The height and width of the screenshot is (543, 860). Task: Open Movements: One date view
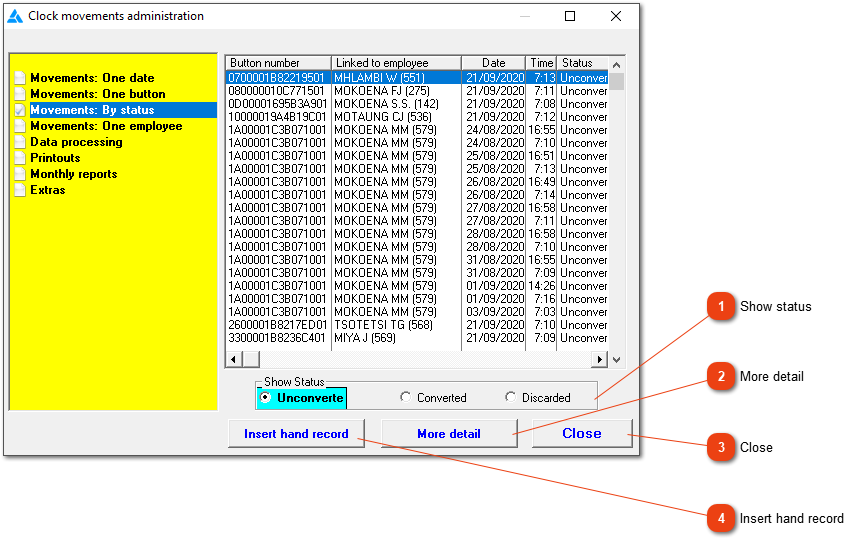click(92, 78)
